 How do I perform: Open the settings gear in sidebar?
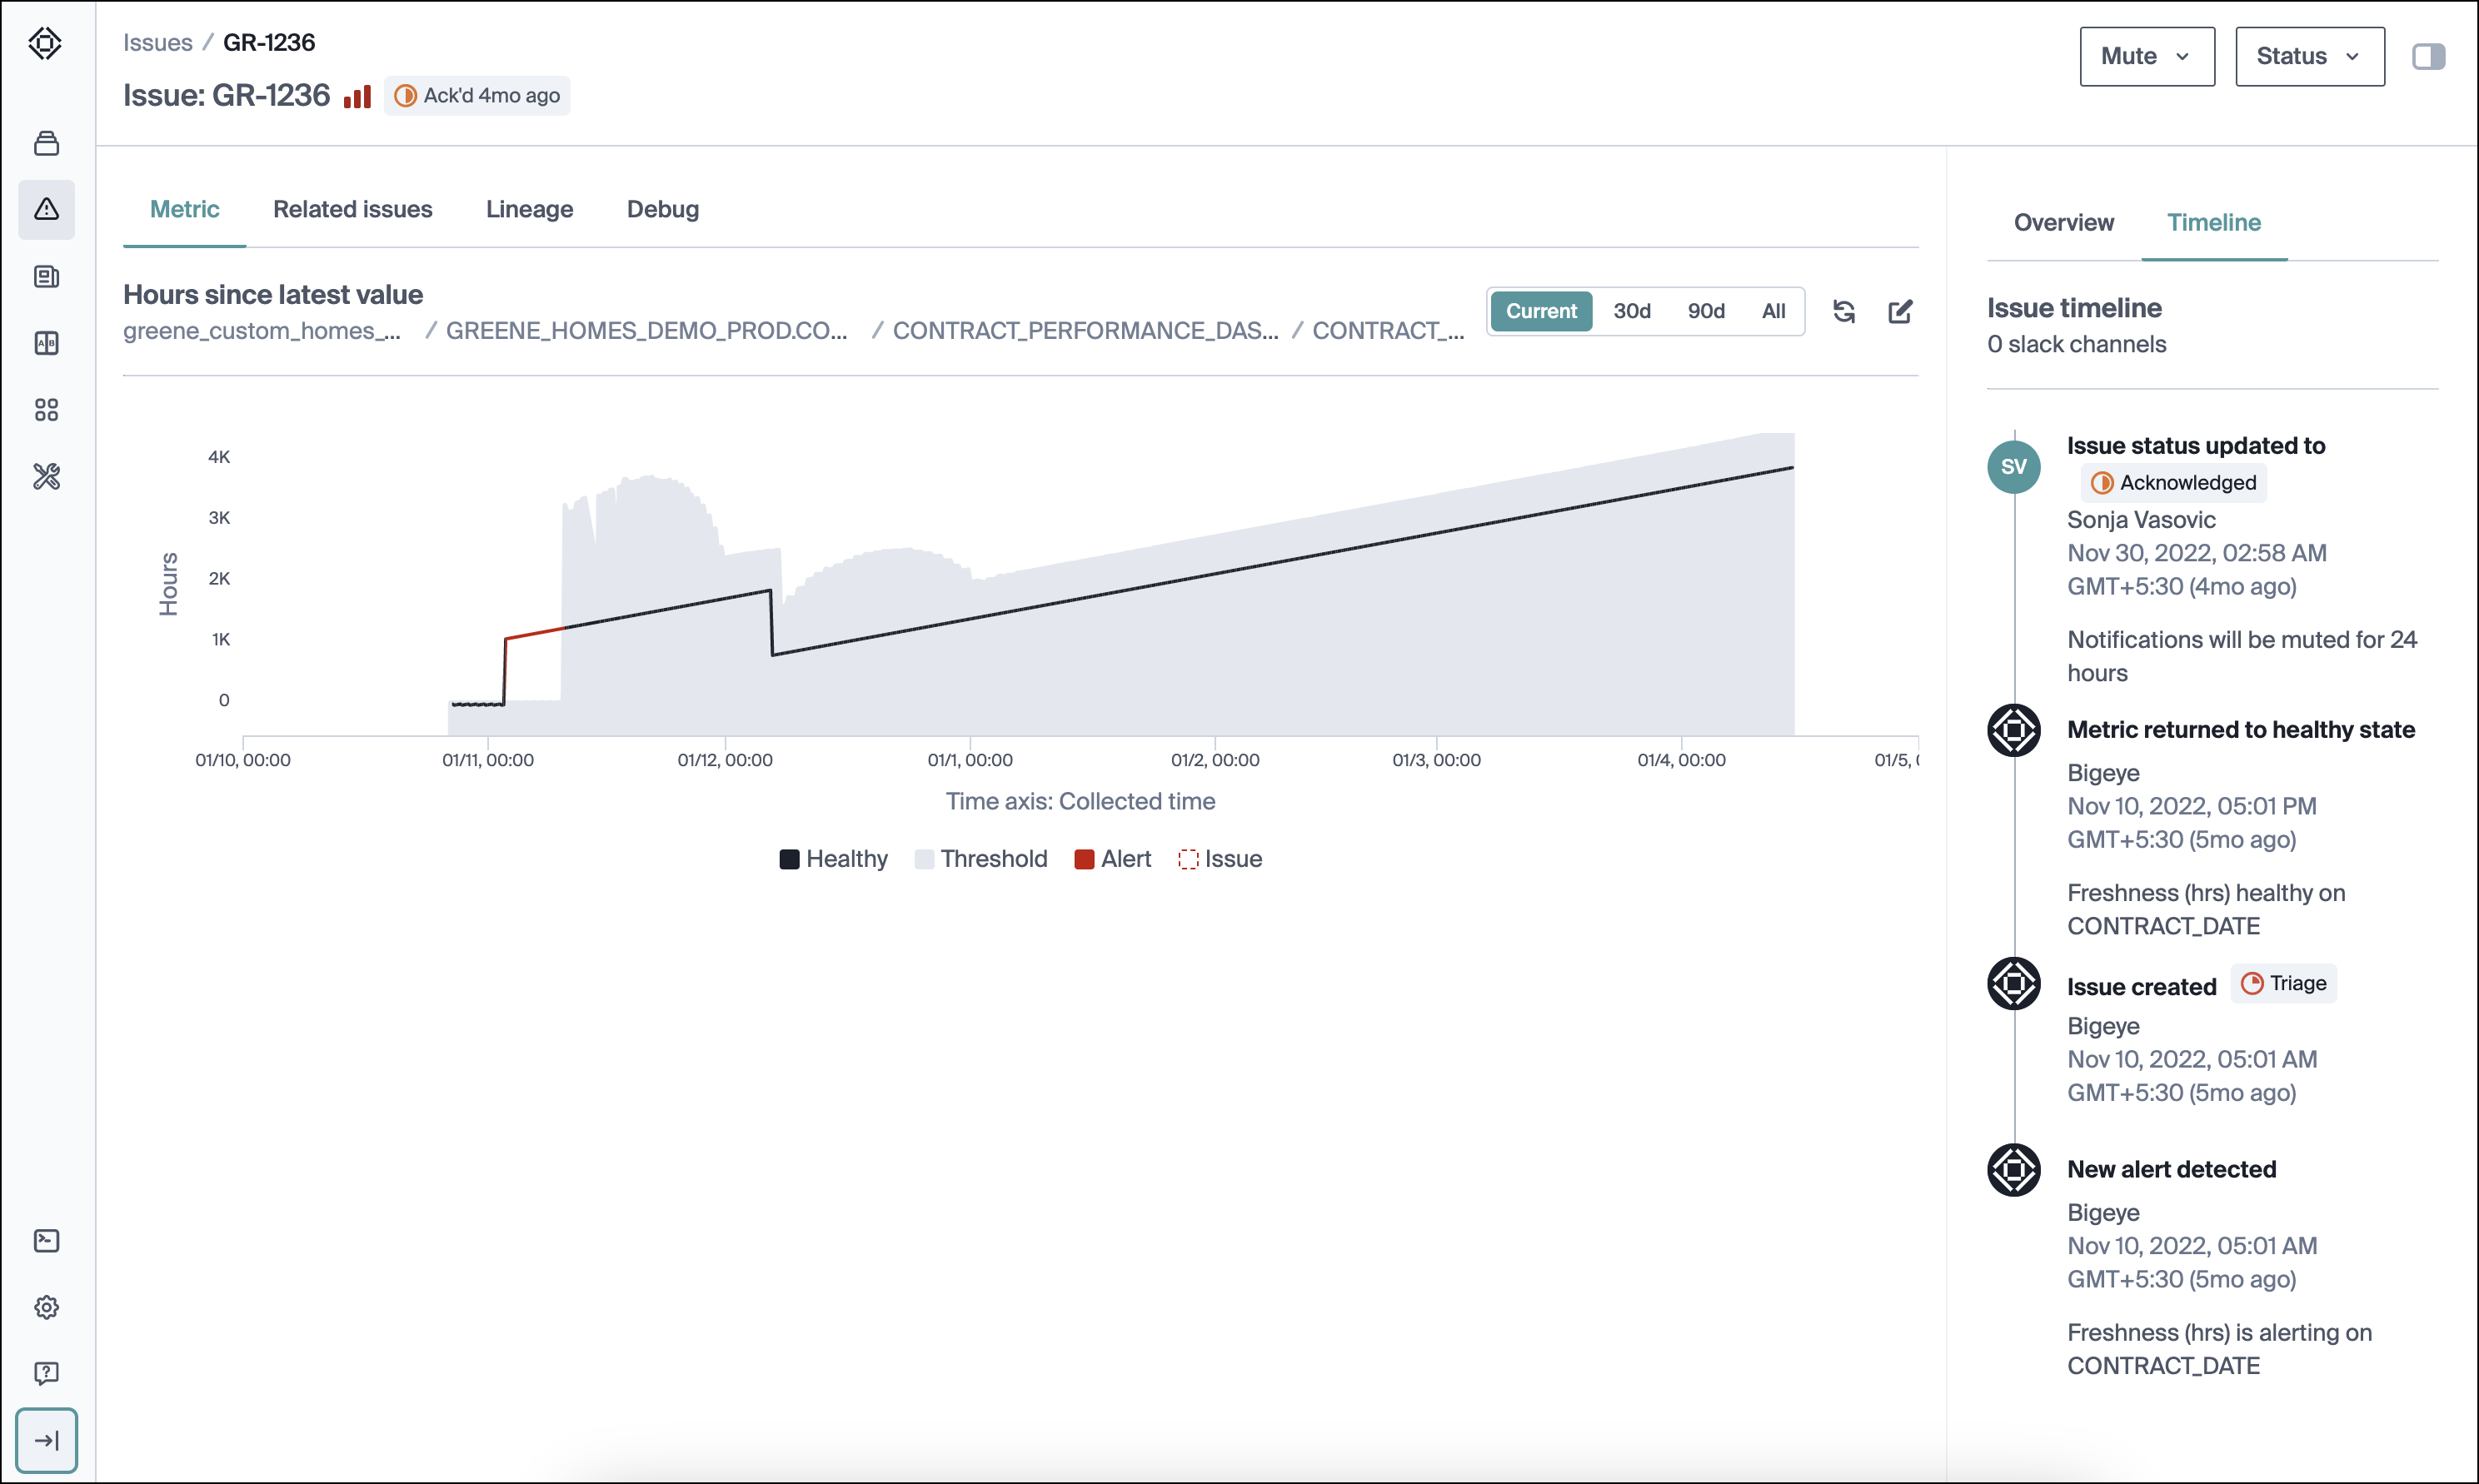[46, 1307]
